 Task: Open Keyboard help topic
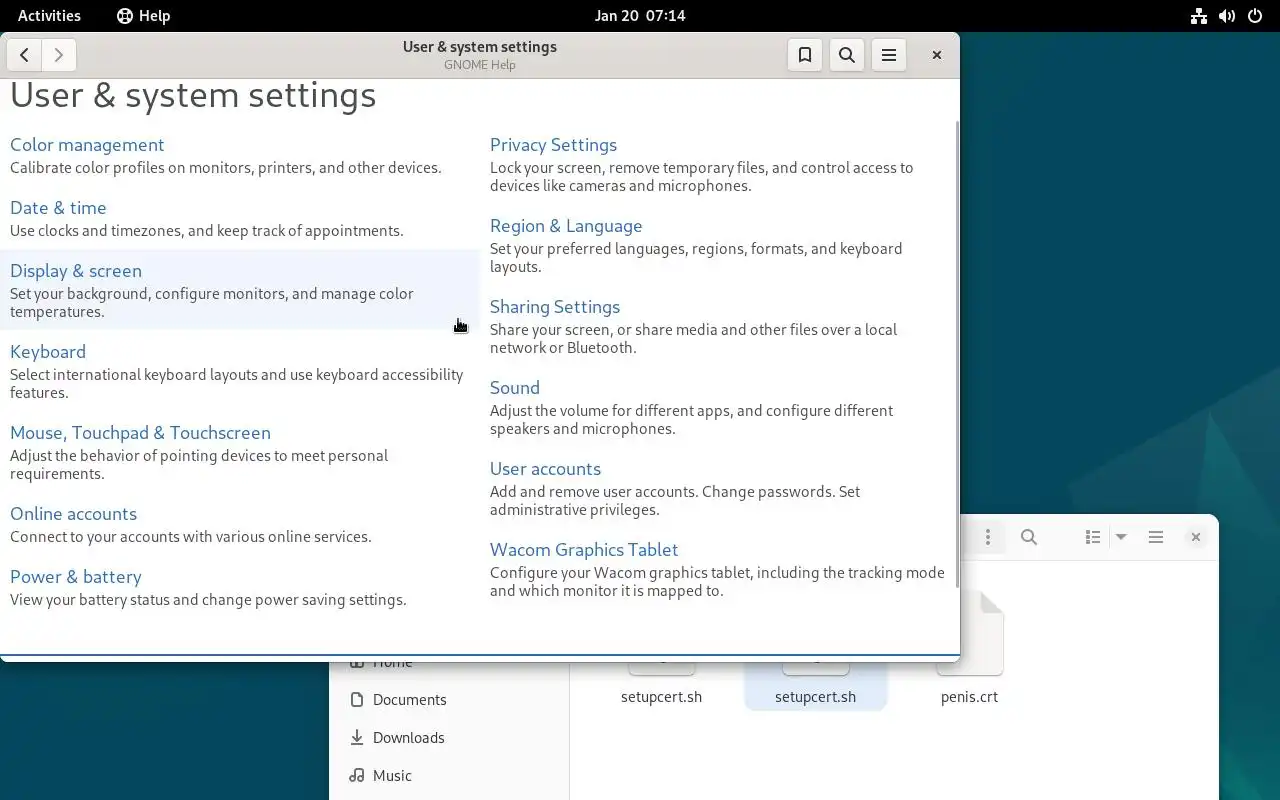48,352
